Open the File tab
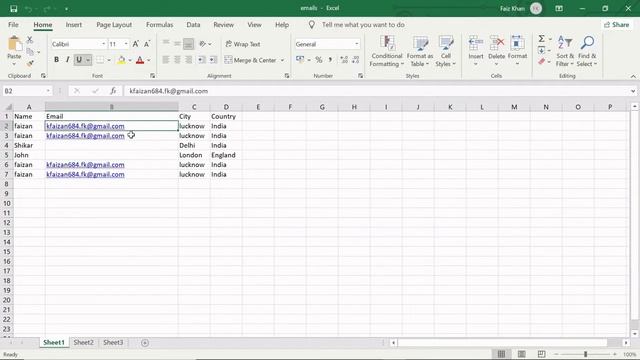Viewport: 640px width, 360px height. tap(13, 24)
